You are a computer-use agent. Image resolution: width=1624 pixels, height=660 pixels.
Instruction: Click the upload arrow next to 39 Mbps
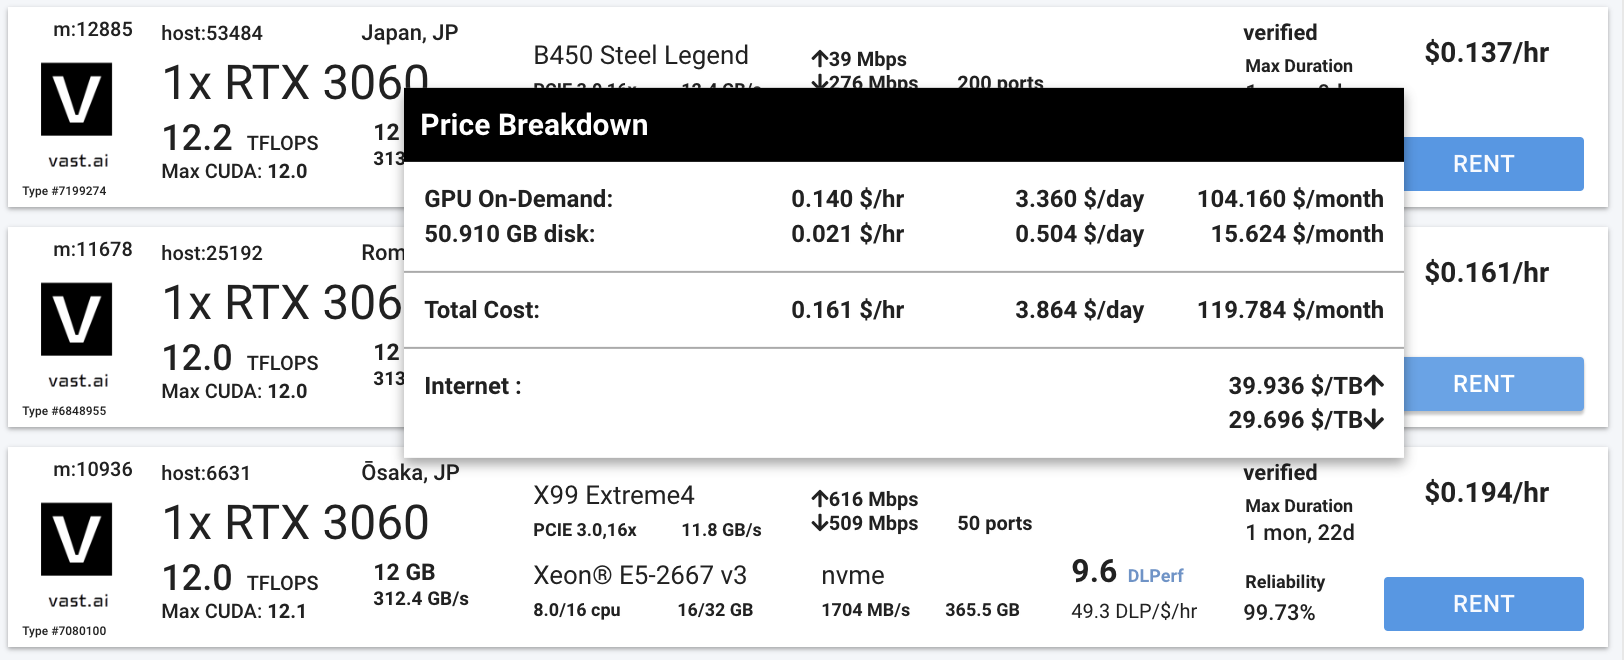pyautogui.click(x=820, y=59)
